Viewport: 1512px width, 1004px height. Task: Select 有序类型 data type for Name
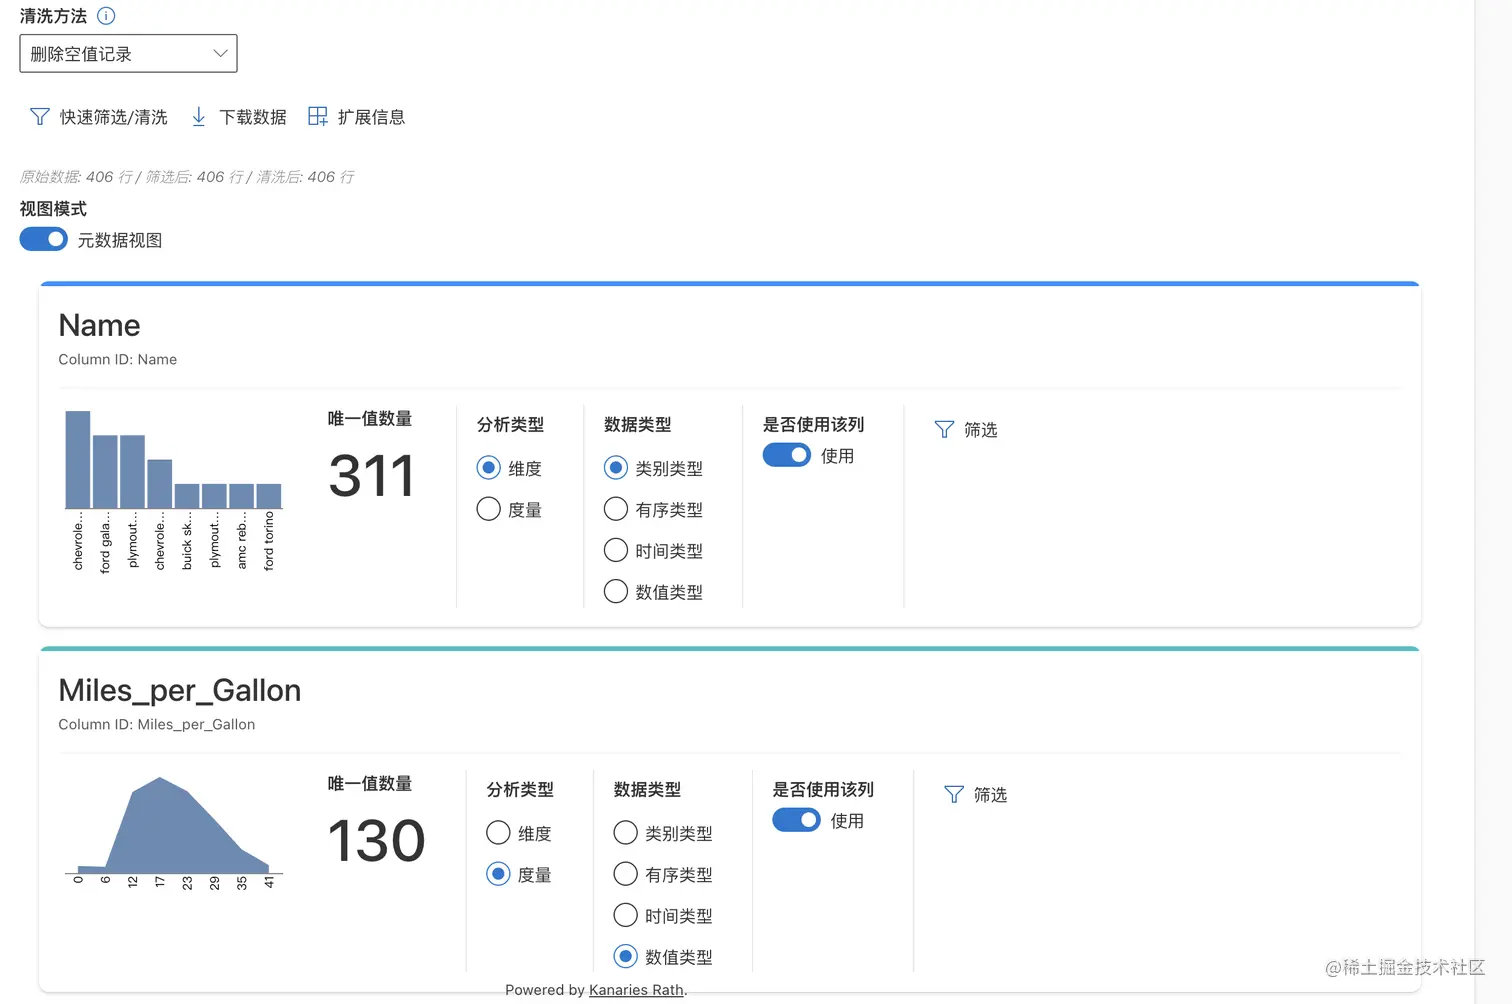click(615, 509)
